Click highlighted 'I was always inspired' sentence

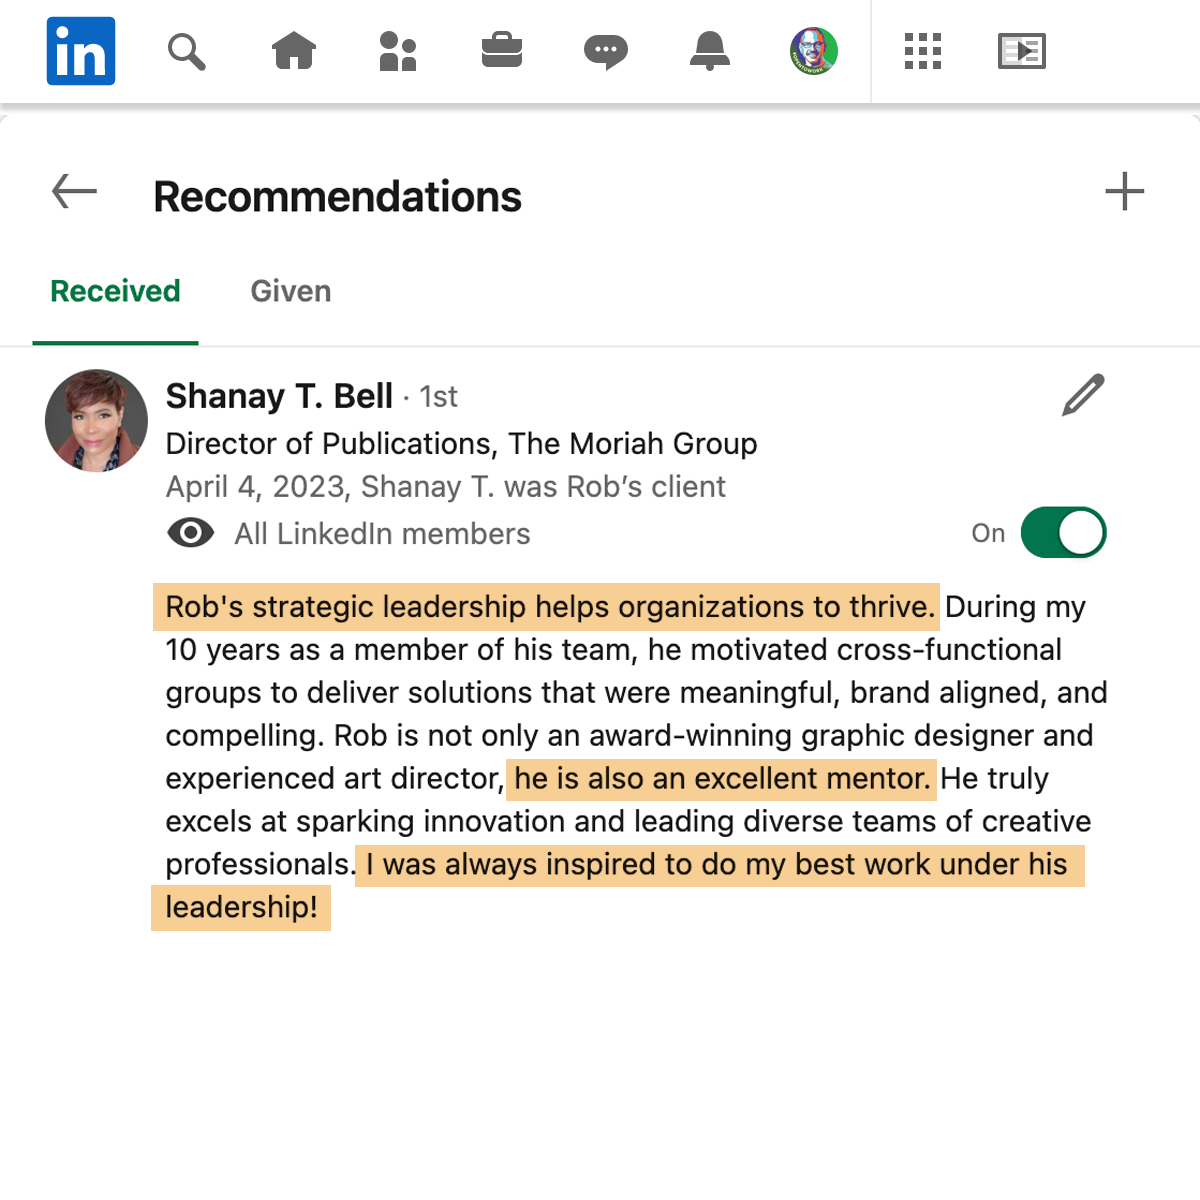pos(720,864)
